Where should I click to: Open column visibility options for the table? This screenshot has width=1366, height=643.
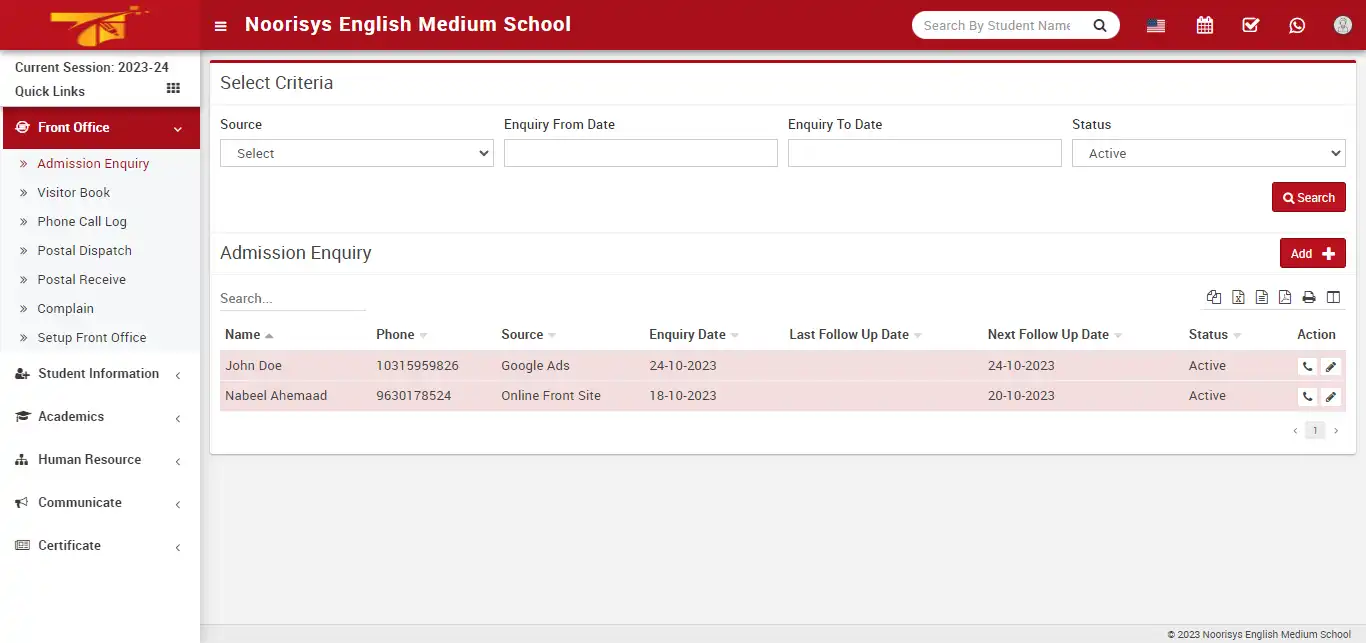click(1333, 297)
